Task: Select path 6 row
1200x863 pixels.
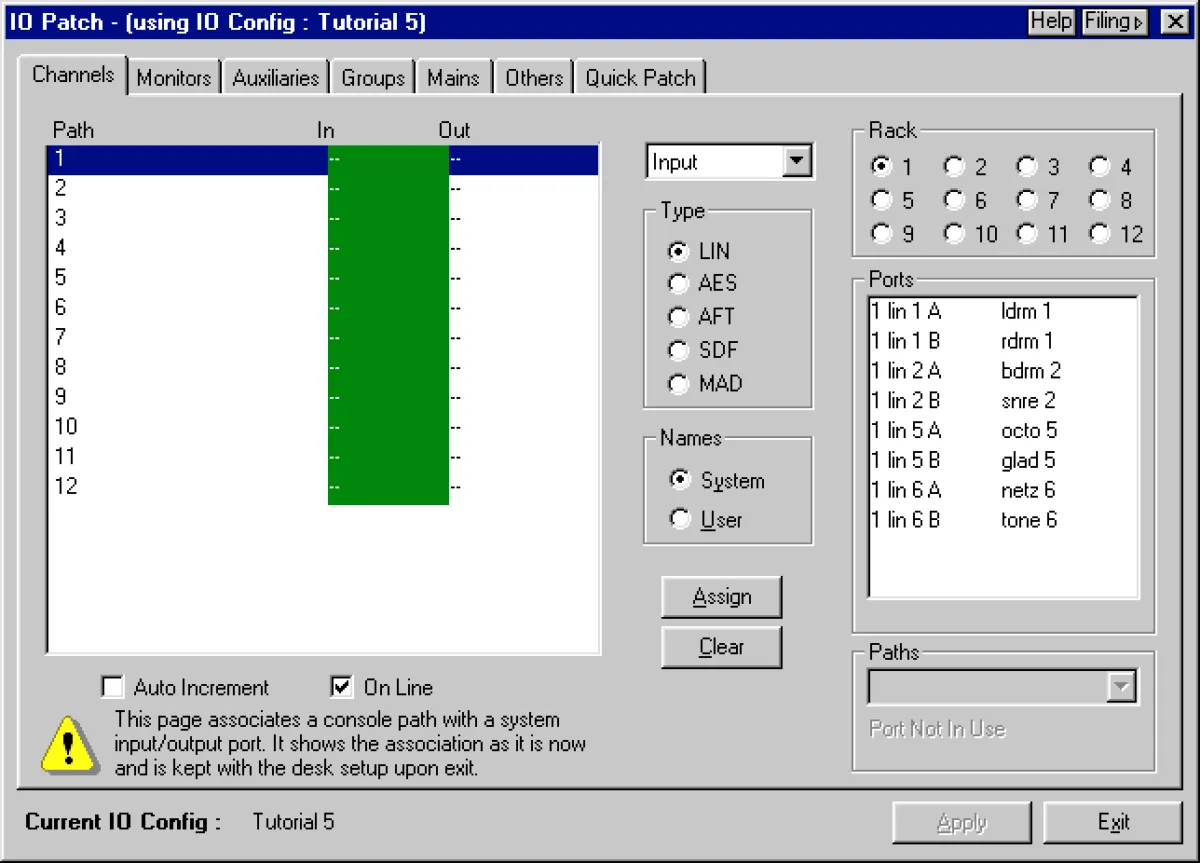Action: (x=323, y=308)
